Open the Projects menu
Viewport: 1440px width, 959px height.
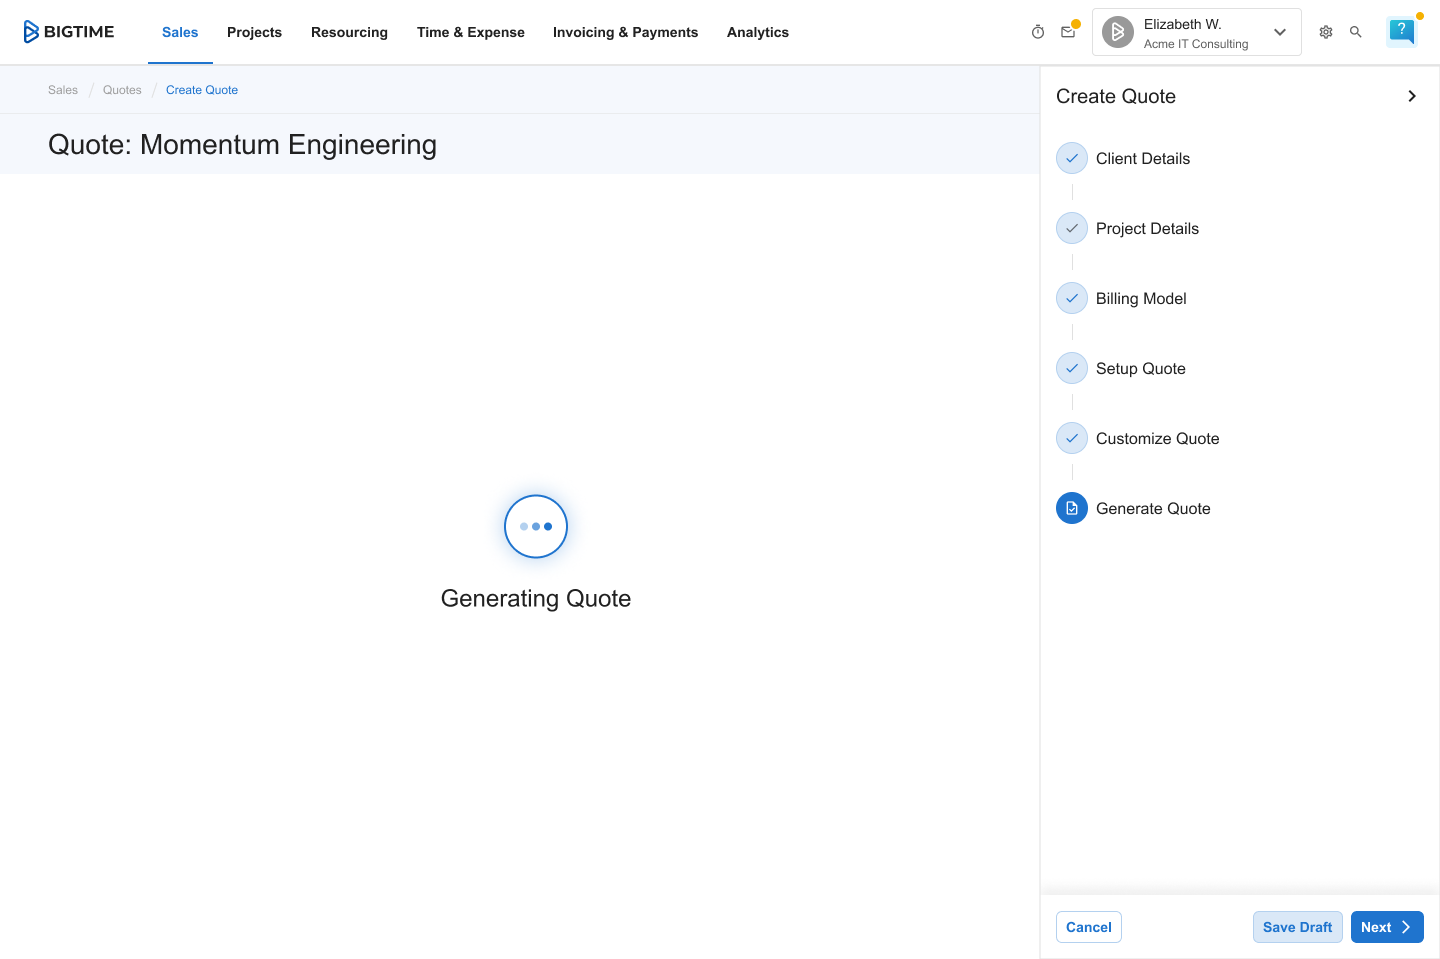tap(254, 32)
